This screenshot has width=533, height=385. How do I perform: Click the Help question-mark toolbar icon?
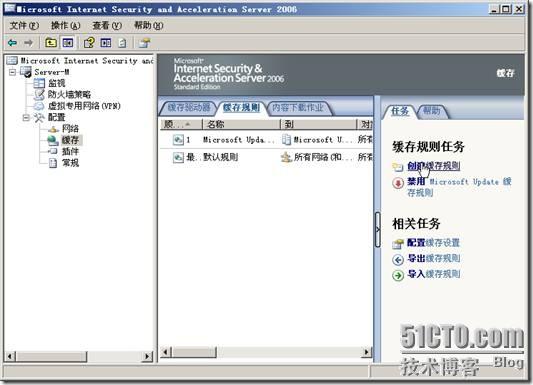(89, 43)
